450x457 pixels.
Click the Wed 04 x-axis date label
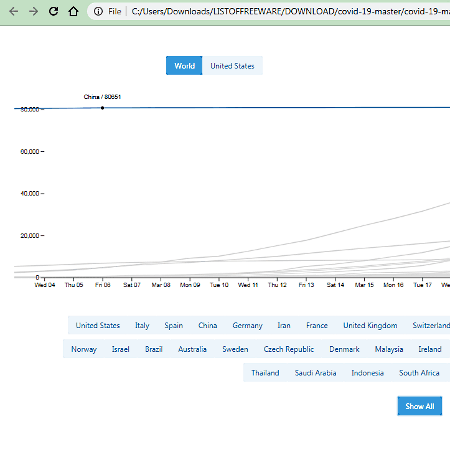[45, 285]
